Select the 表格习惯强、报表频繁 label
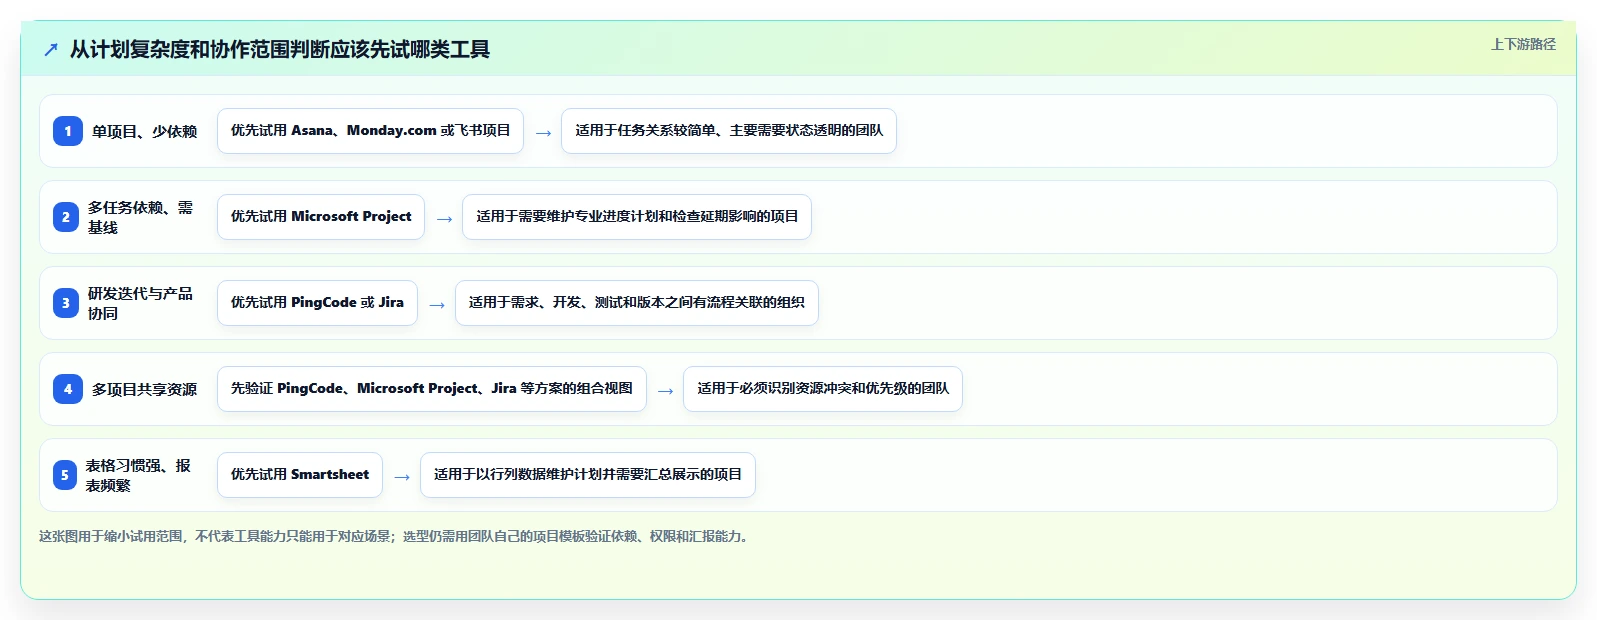1597x620 pixels. coord(138,475)
